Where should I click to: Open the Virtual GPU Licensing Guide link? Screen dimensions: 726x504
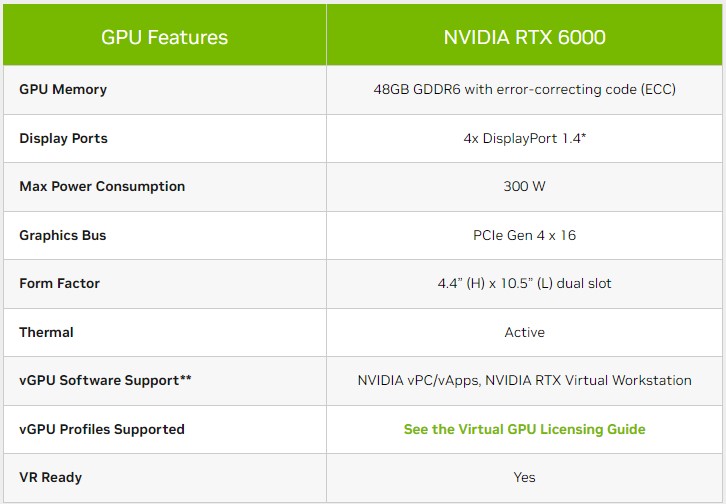coord(524,429)
